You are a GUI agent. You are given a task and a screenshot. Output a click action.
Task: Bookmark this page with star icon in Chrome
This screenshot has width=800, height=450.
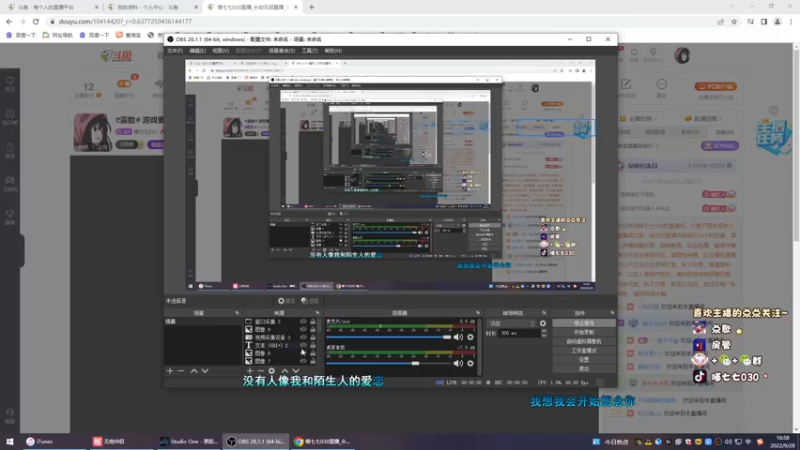(x=734, y=22)
